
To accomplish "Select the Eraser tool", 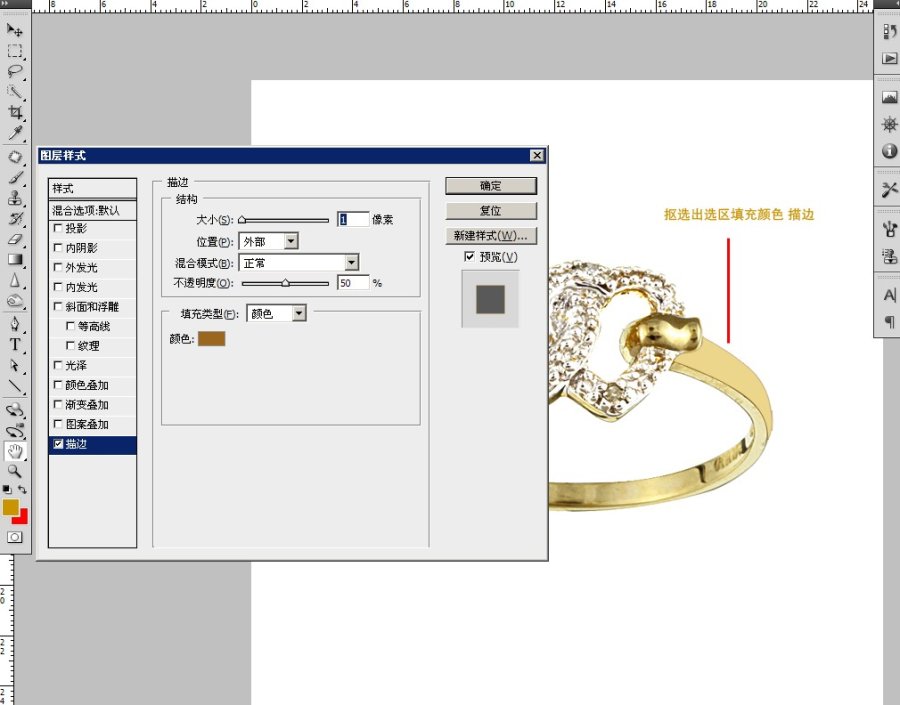I will click(15, 239).
